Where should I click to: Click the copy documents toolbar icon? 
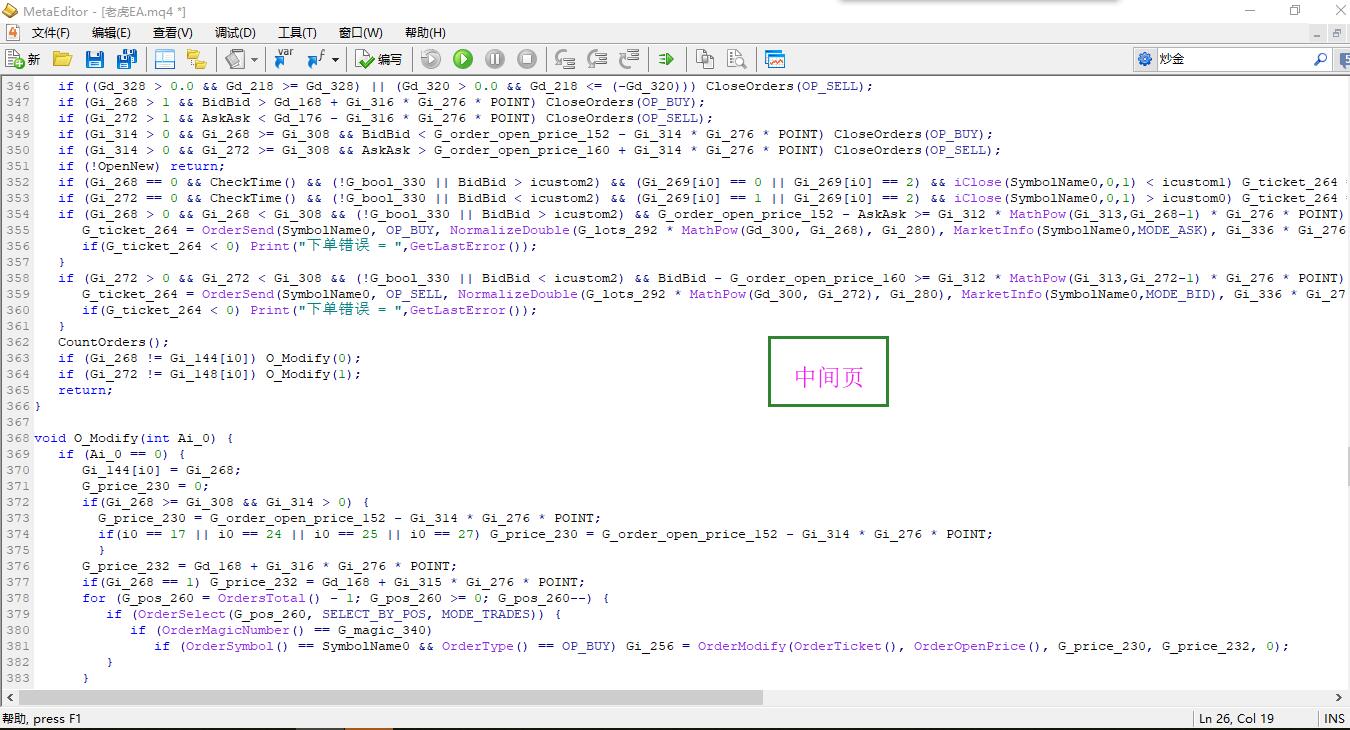click(x=705, y=59)
